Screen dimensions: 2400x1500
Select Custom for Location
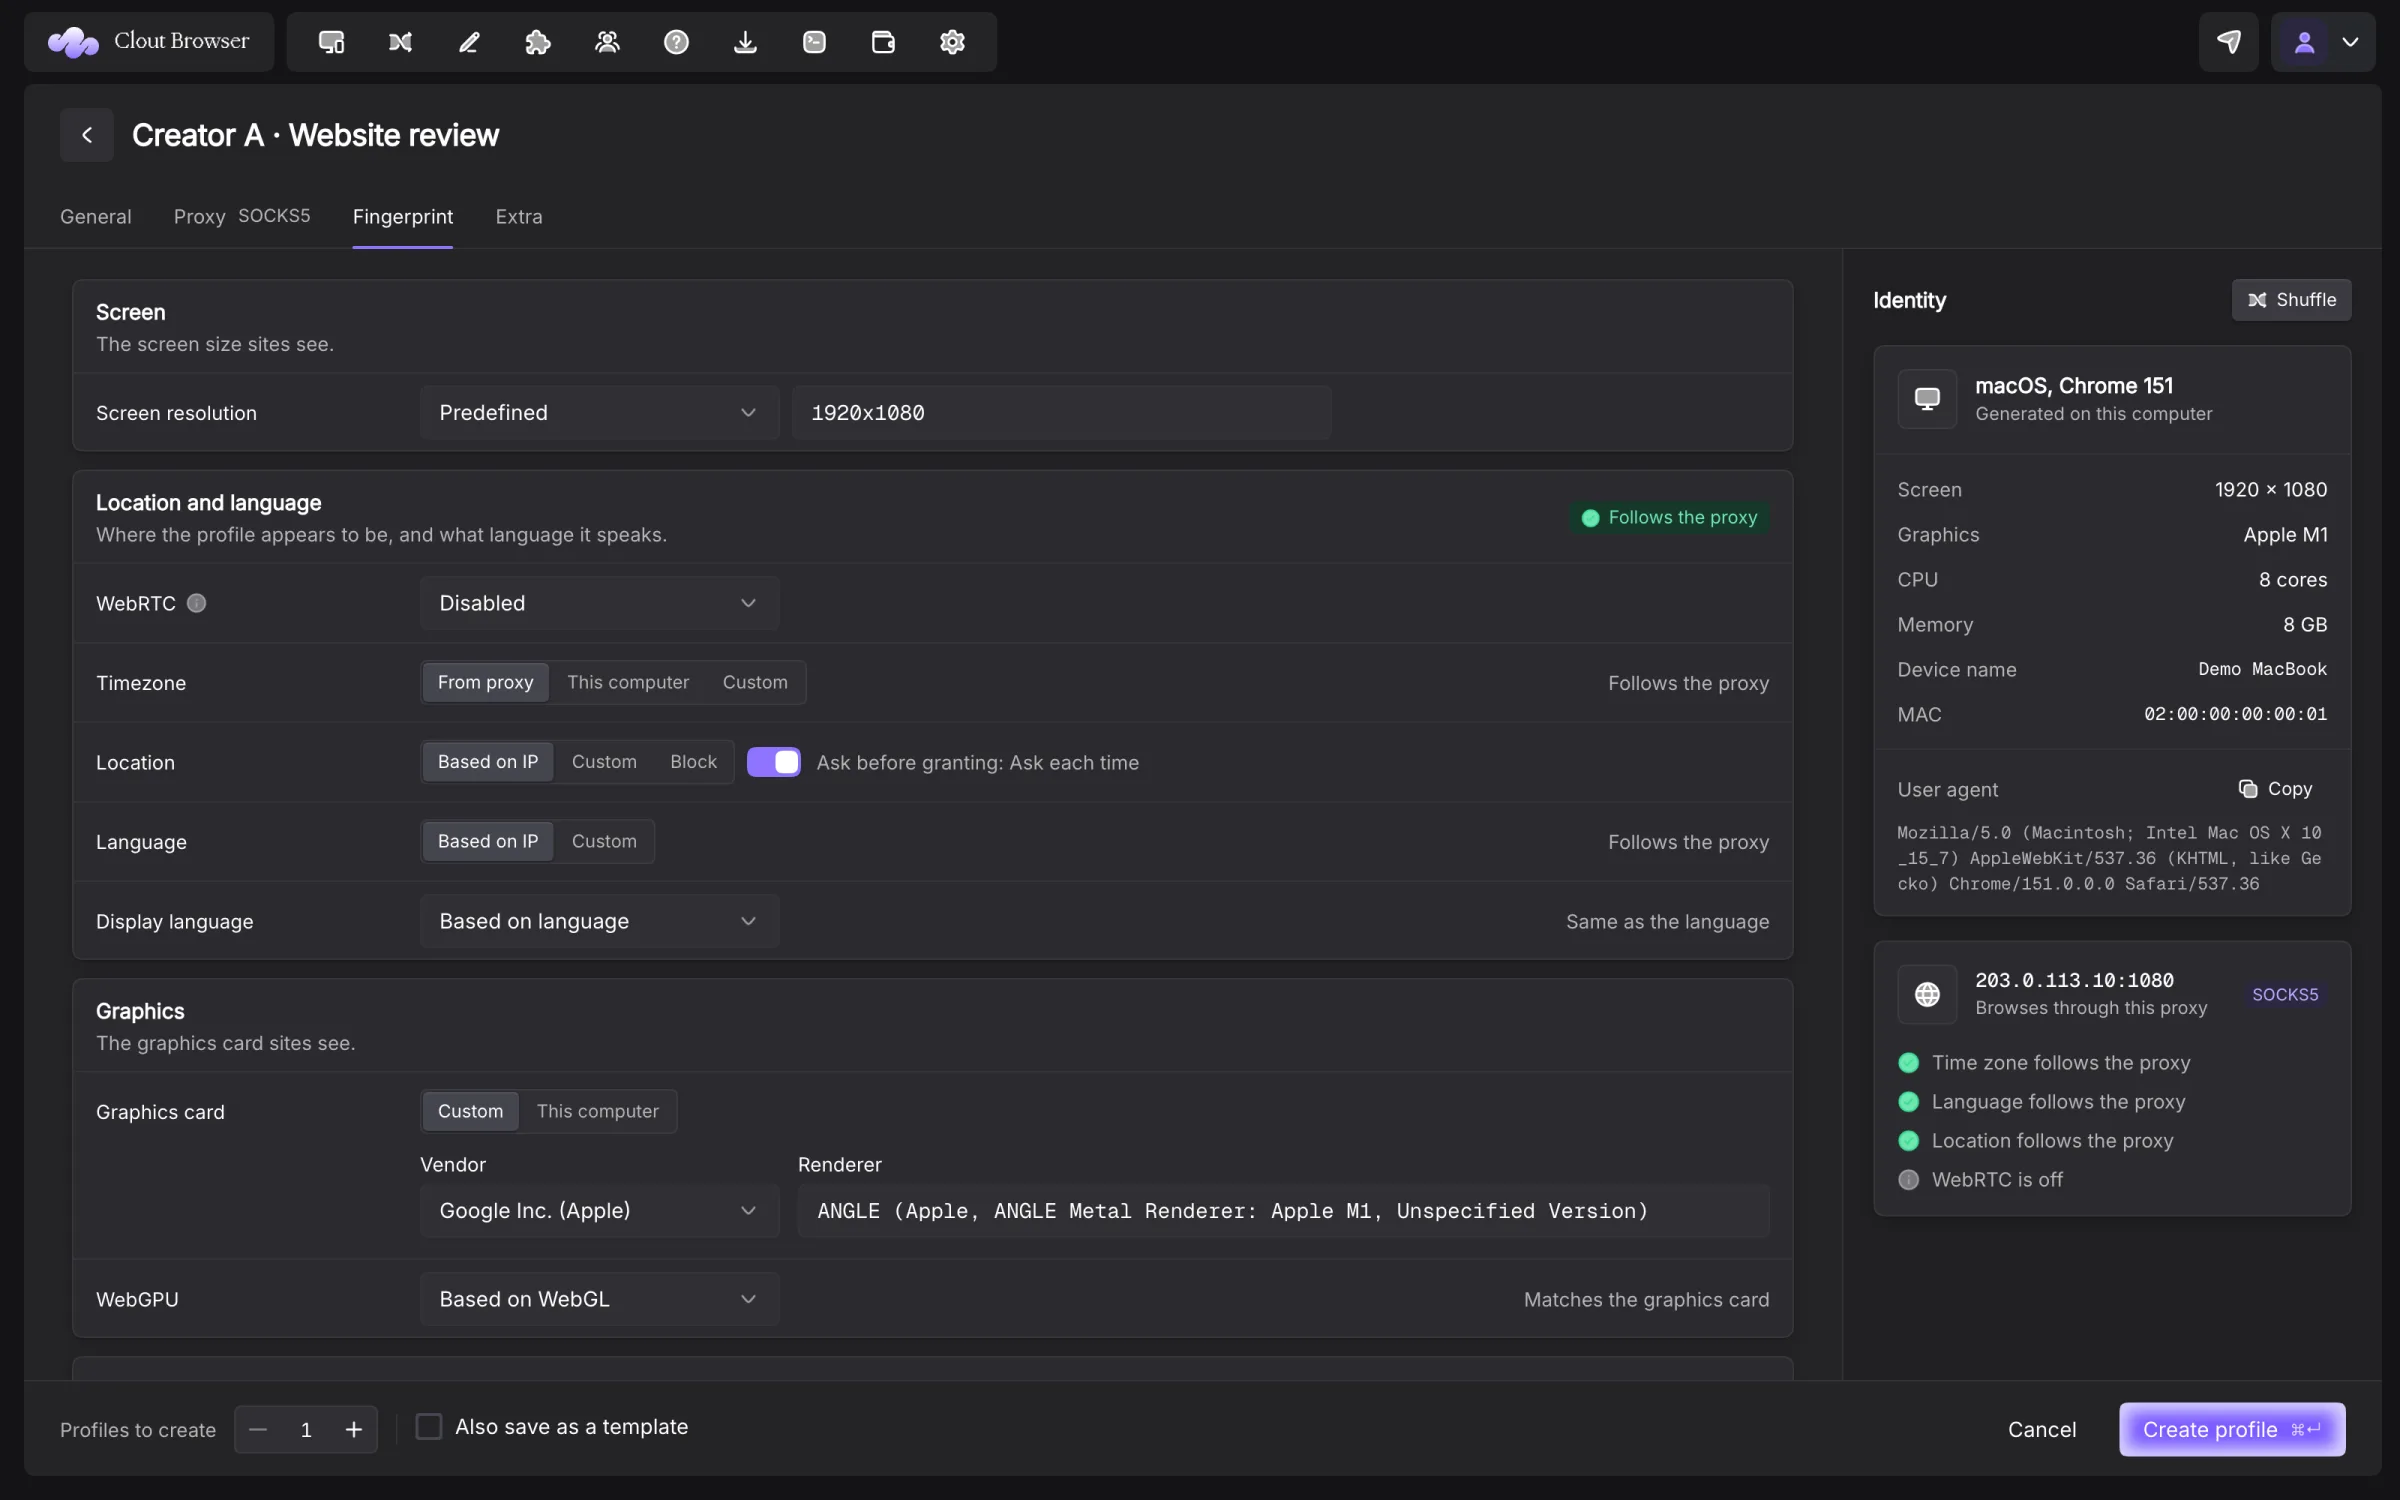[604, 762]
